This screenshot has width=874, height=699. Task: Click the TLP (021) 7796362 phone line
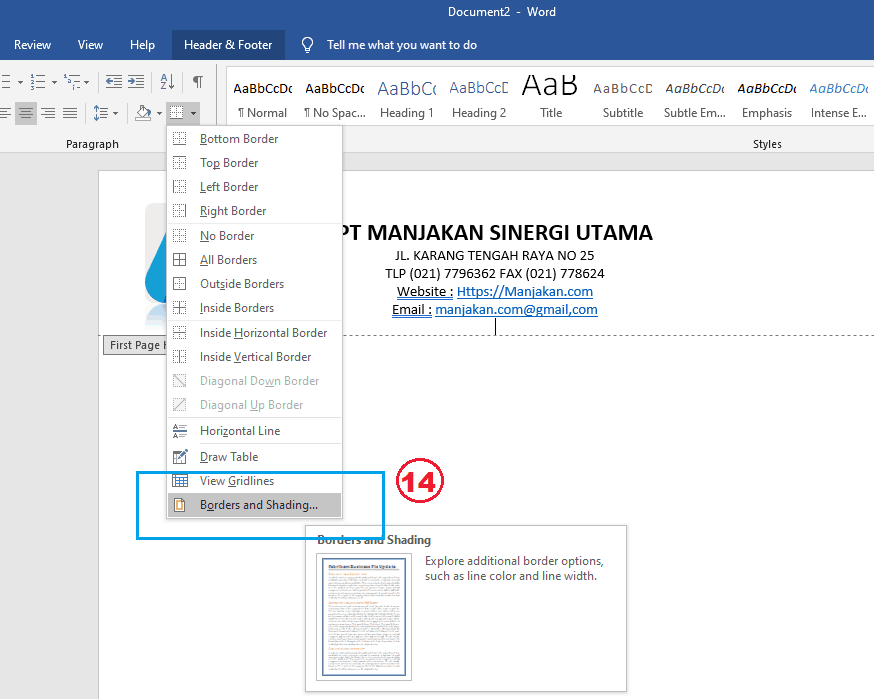tap(494, 274)
